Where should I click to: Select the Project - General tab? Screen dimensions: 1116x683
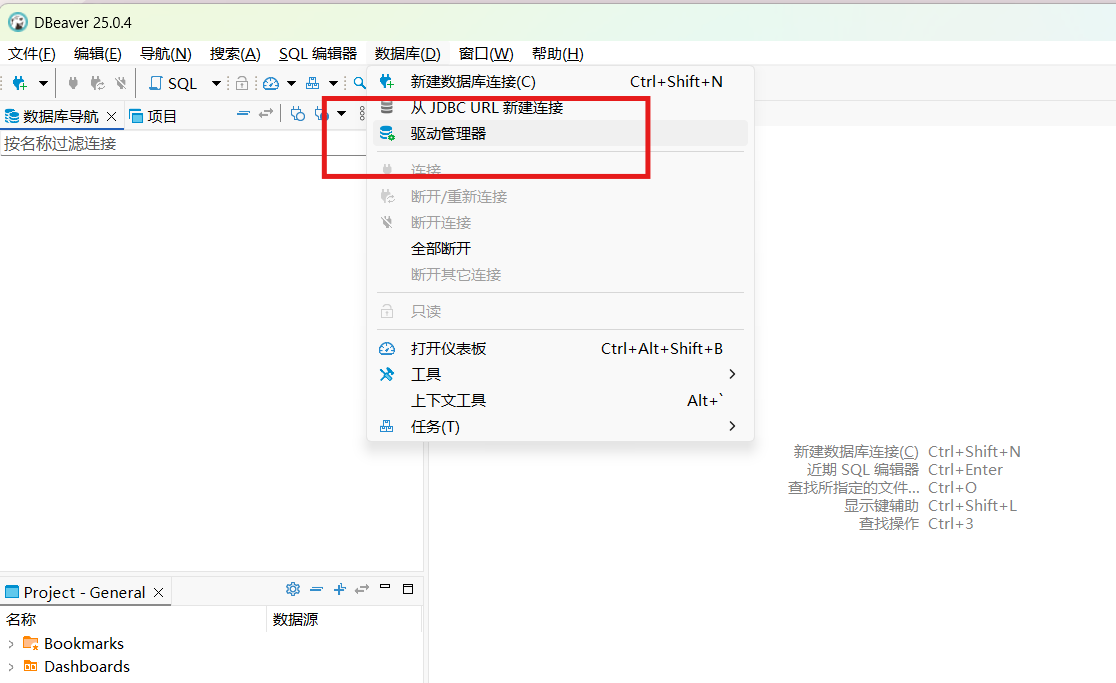(84, 593)
